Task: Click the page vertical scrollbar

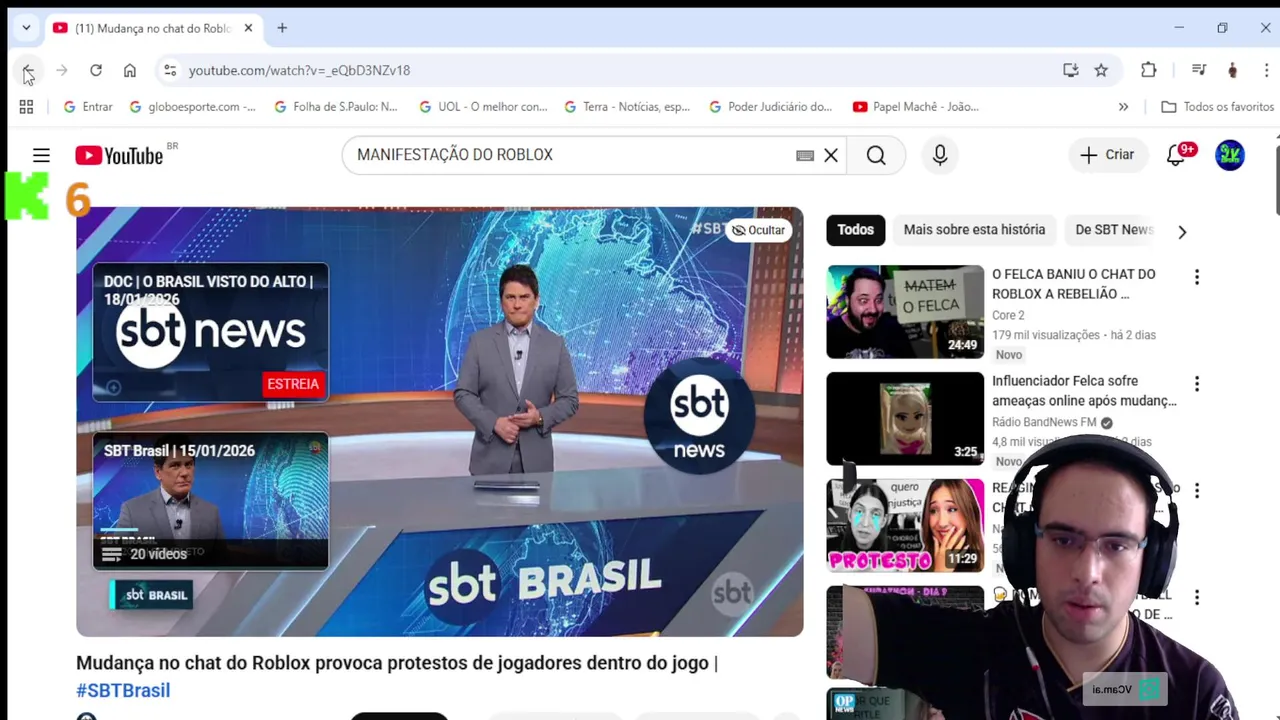Action: coord(1277,180)
